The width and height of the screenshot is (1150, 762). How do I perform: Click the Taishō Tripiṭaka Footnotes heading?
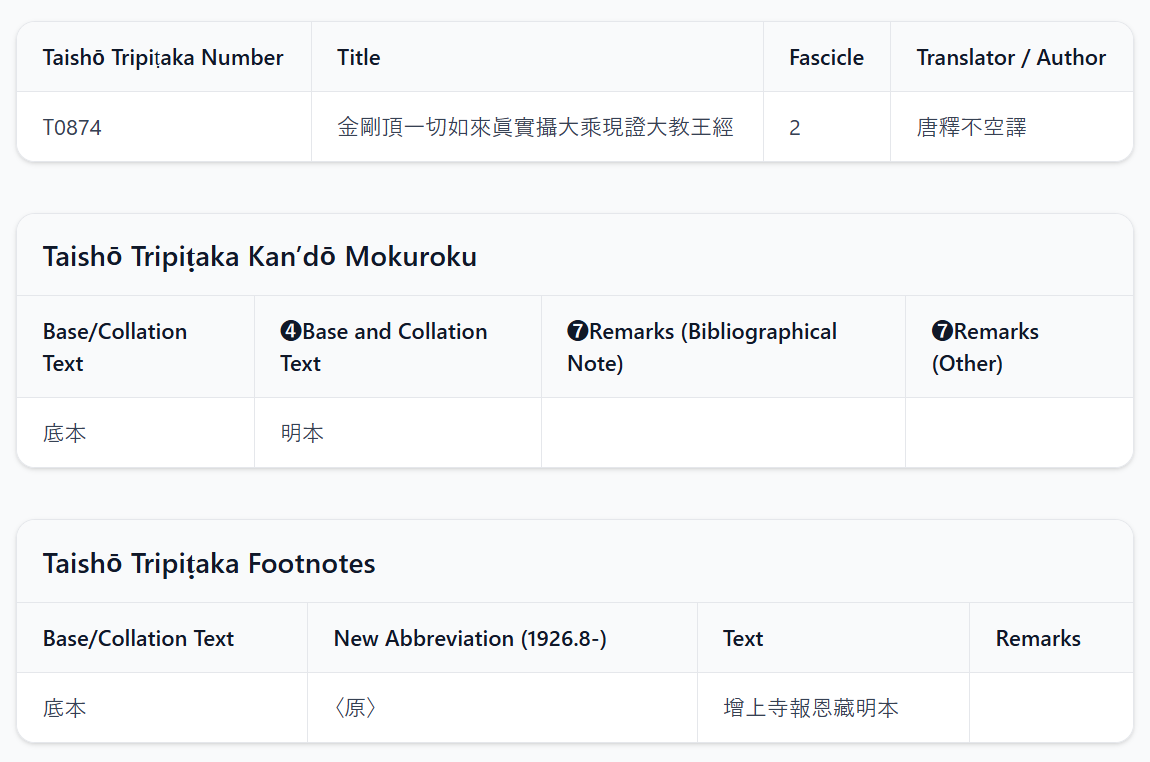(x=209, y=564)
